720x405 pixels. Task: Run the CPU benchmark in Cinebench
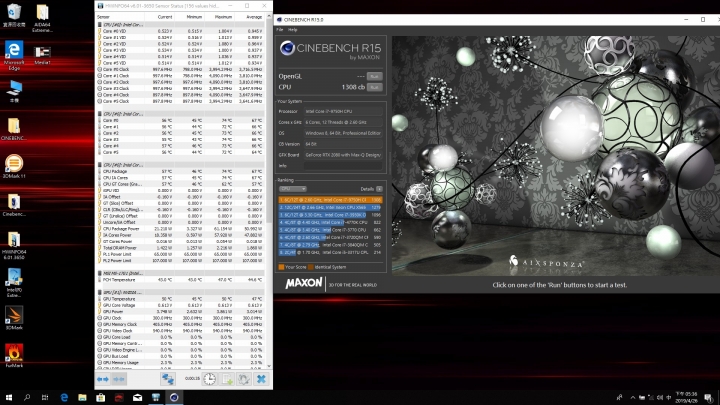point(375,87)
